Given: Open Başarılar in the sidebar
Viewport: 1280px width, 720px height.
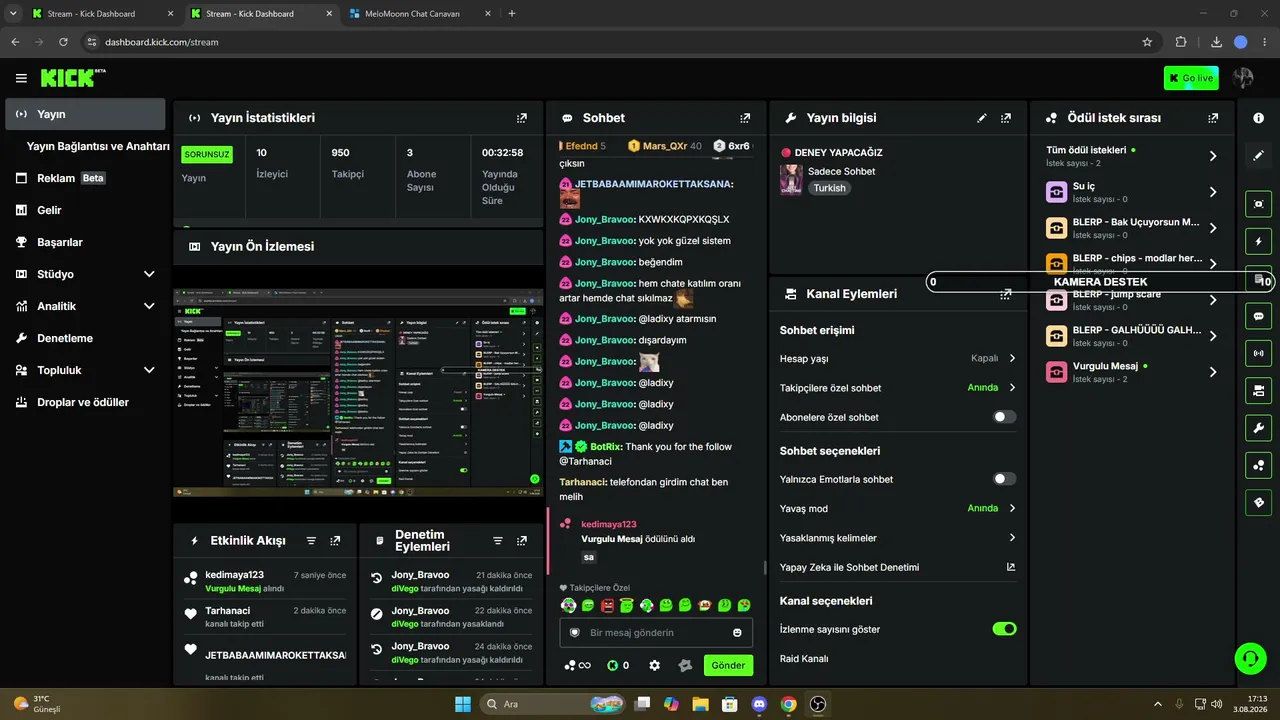Looking at the screenshot, I should point(85,242).
